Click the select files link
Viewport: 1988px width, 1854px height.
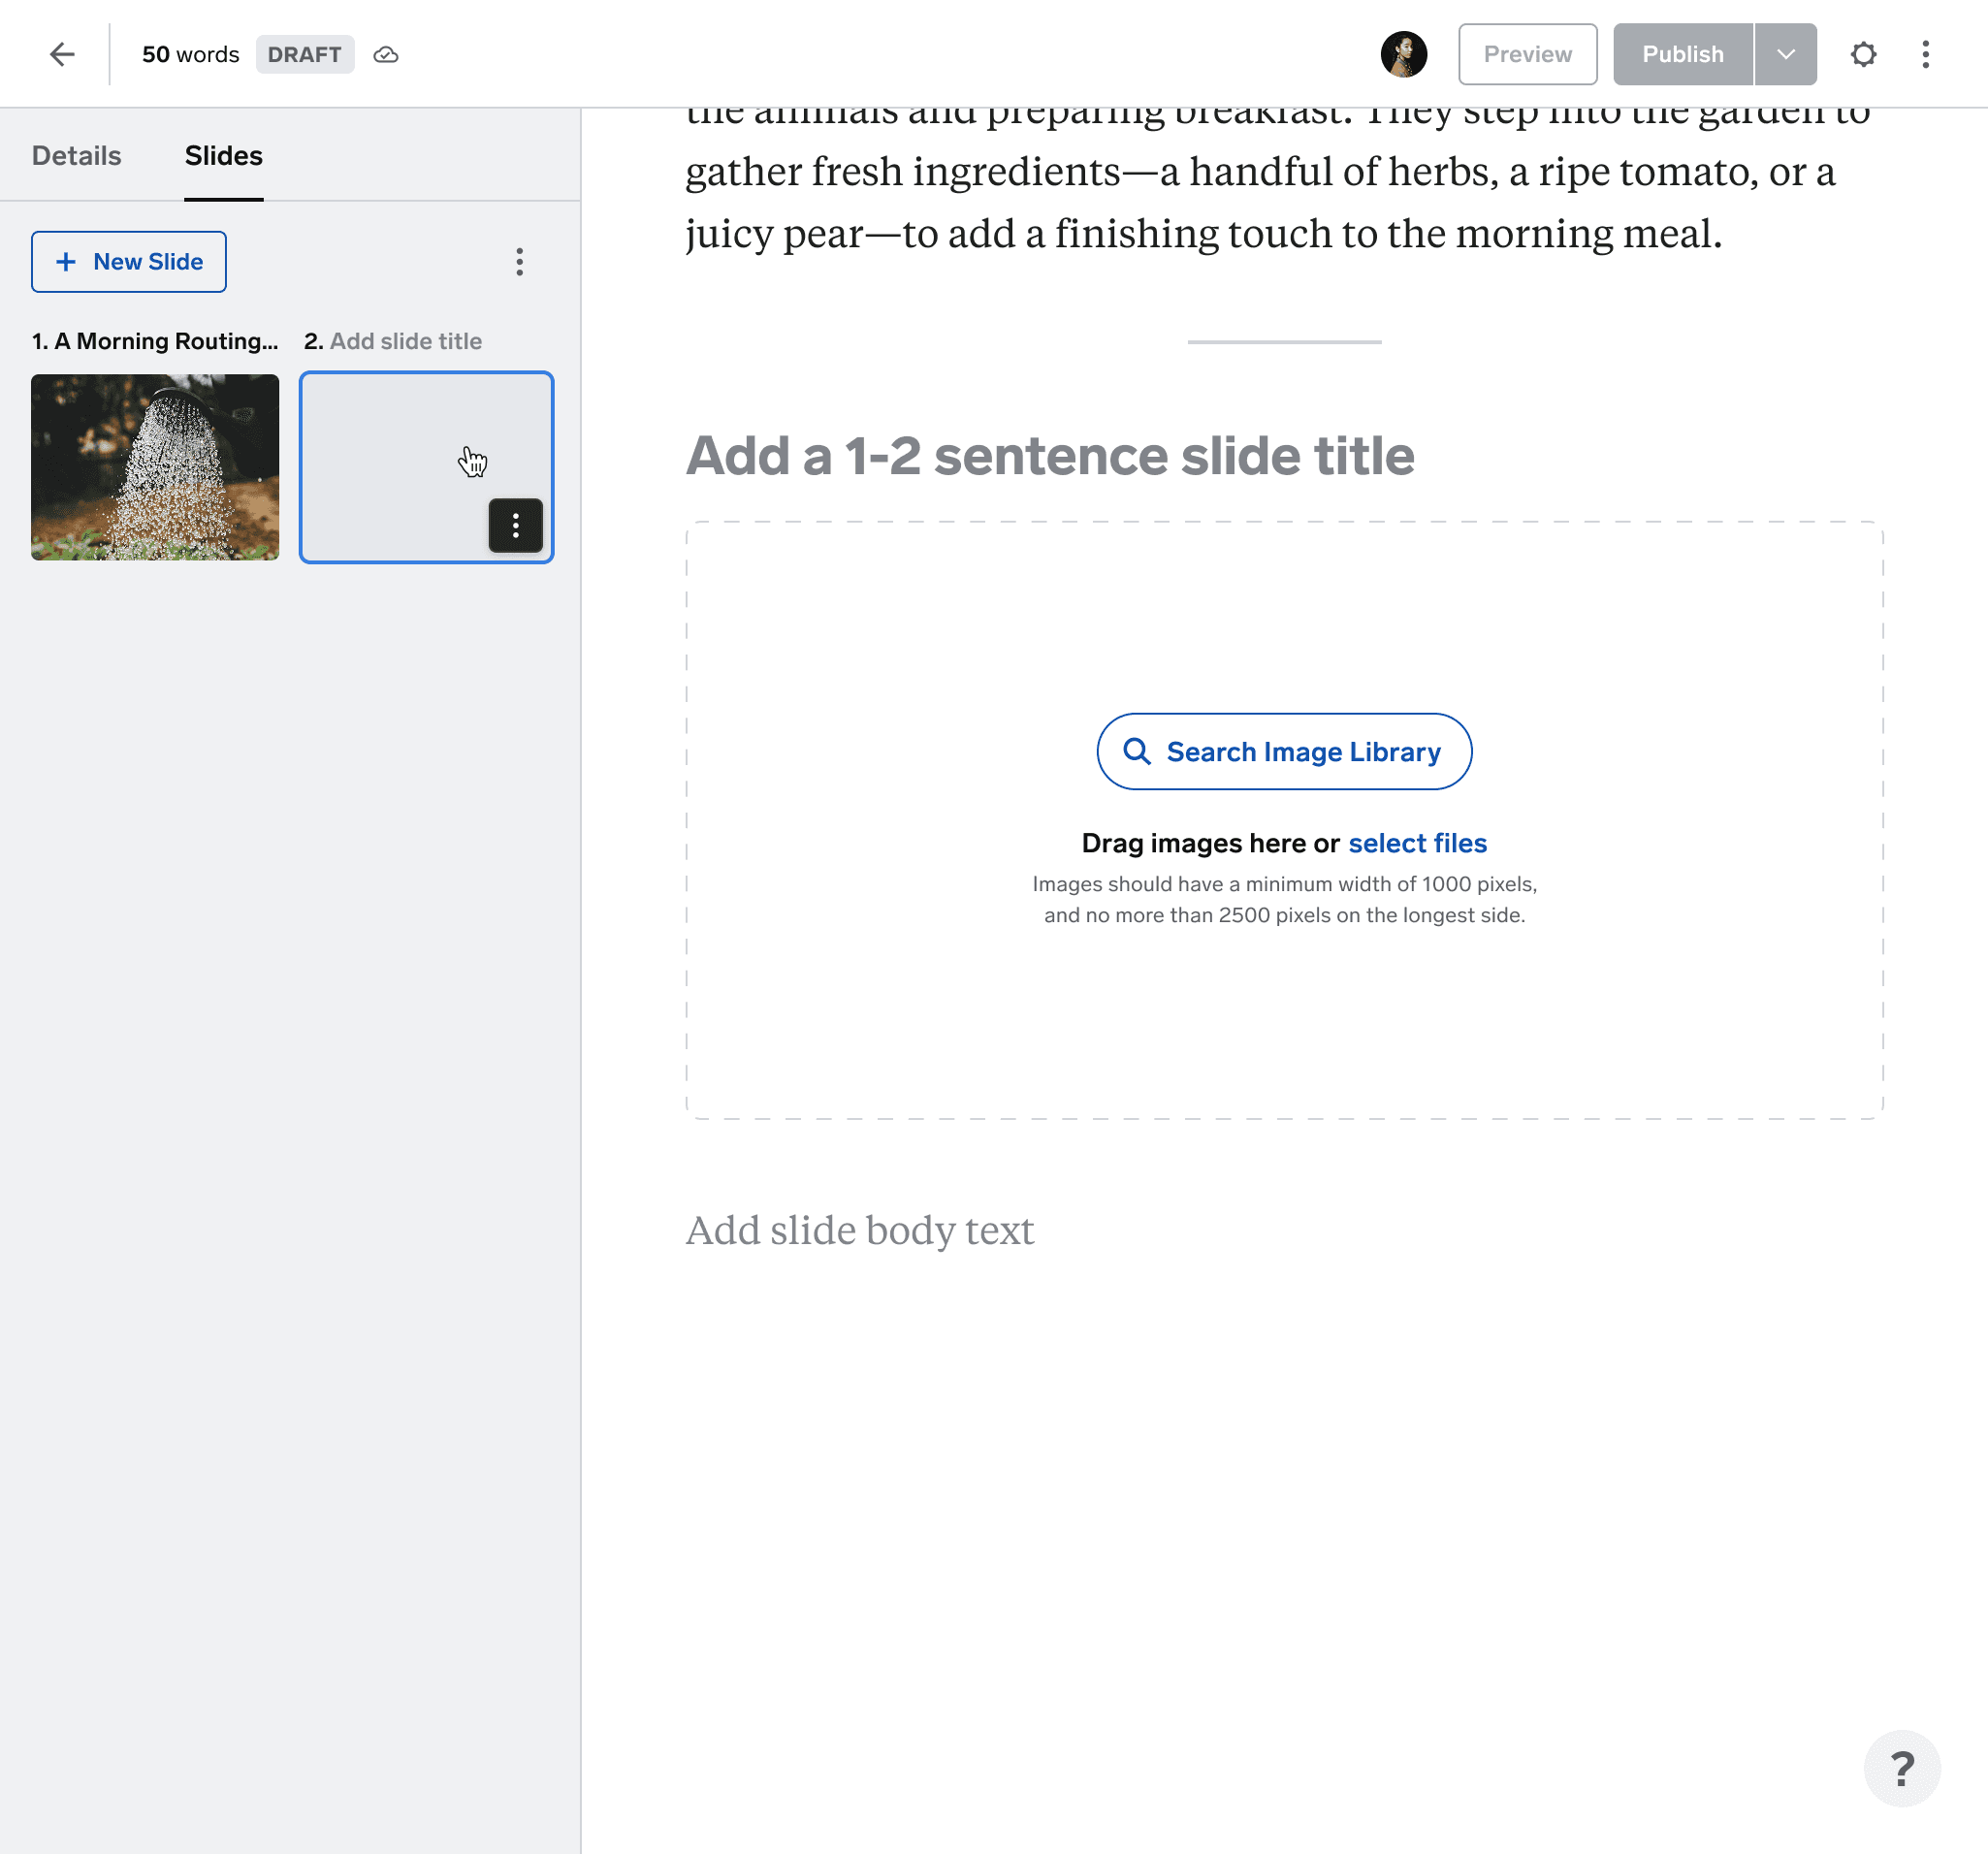[1416, 843]
